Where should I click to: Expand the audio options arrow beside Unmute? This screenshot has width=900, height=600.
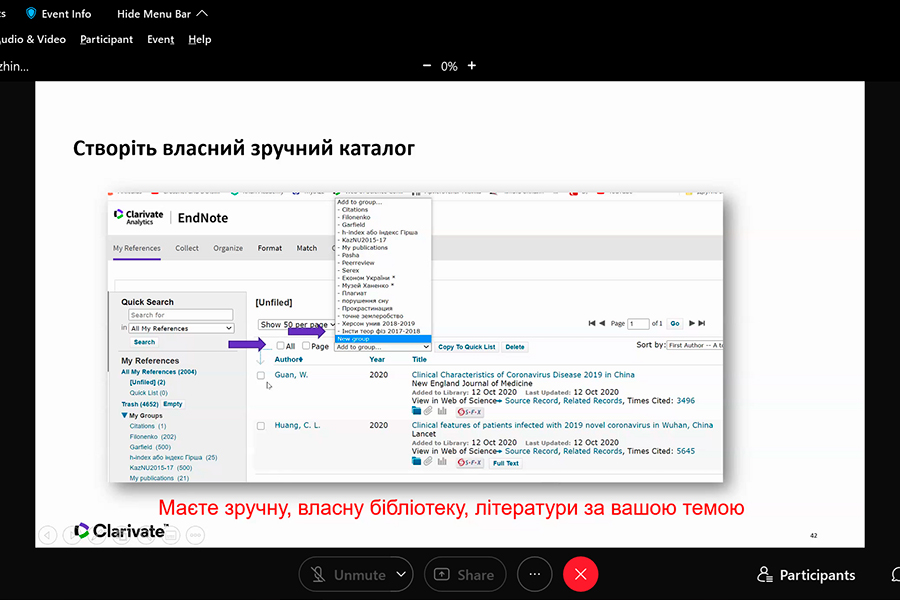[x=401, y=575]
